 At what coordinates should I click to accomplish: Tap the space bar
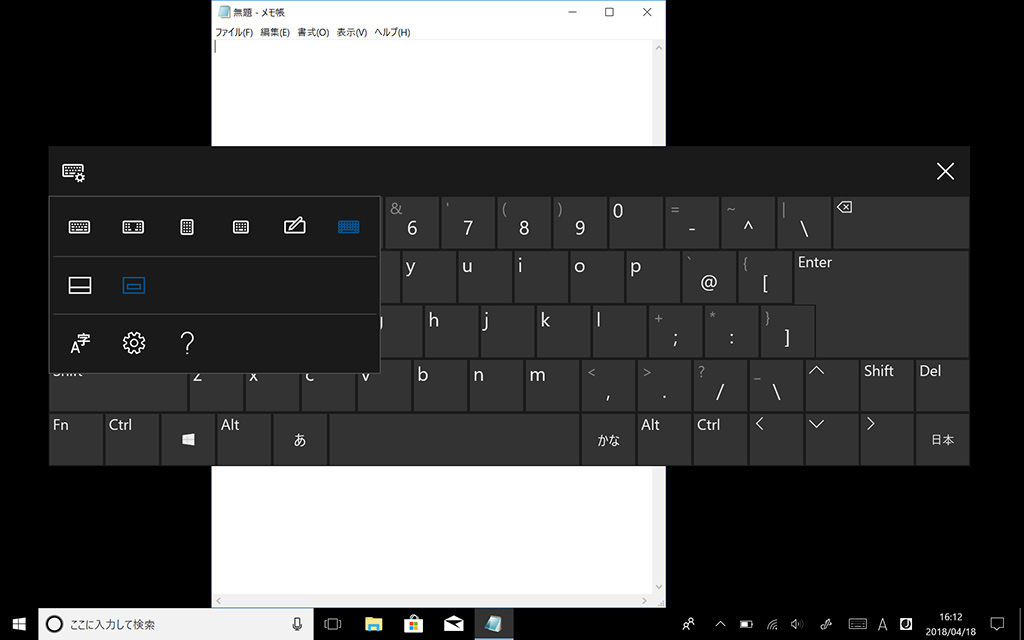point(455,440)
